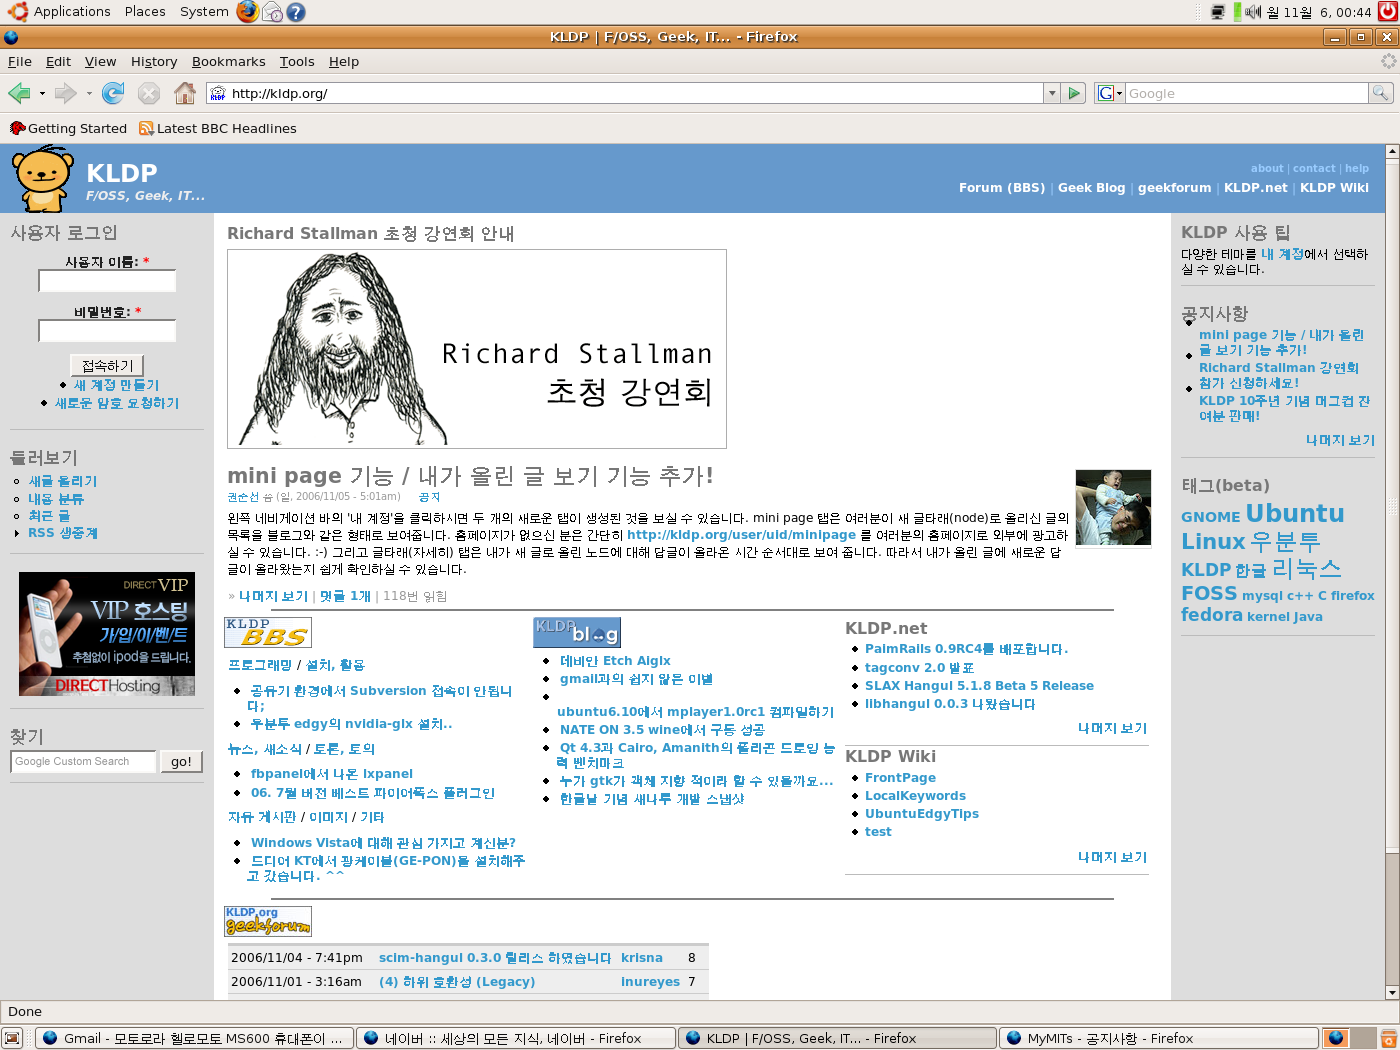The width and height of the screenshot is (1400, 1050).
Task: Click the DirectHosting VIP advertisement banner
Action: (x=107, y=634)
